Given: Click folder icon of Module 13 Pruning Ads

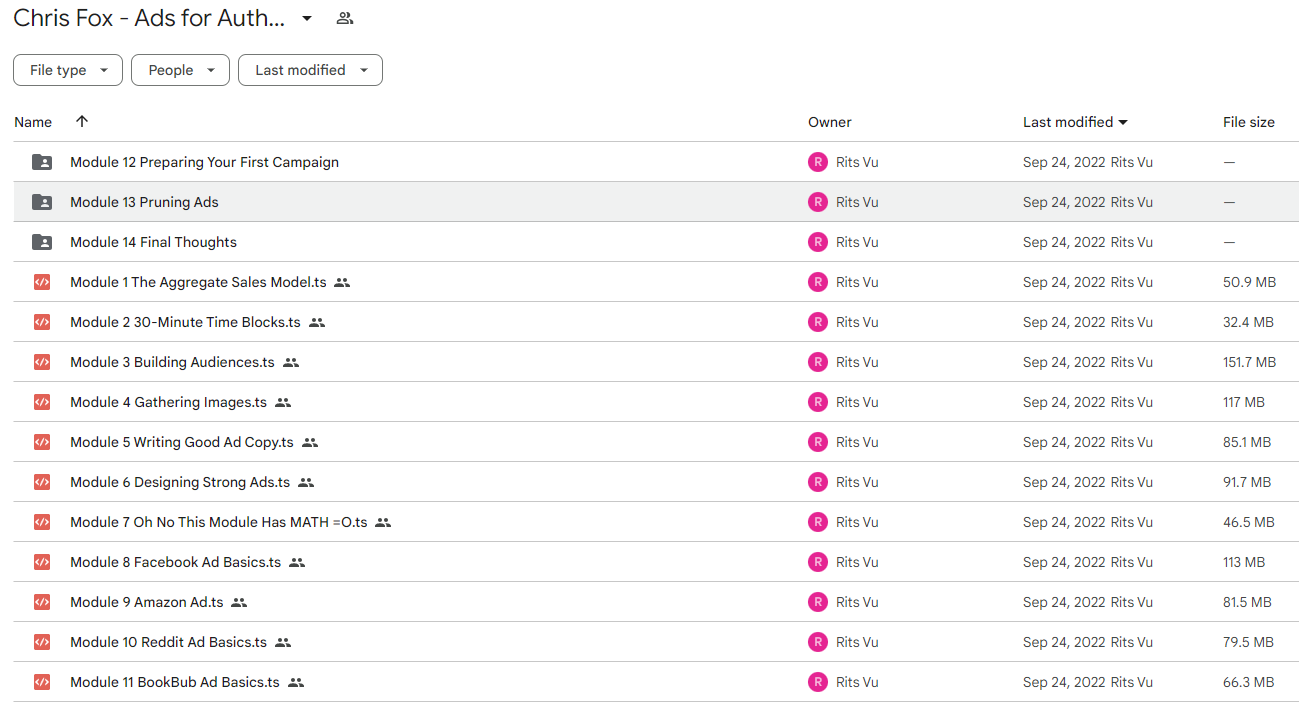Looking at the screenshot, I should [x=42, y=202].
